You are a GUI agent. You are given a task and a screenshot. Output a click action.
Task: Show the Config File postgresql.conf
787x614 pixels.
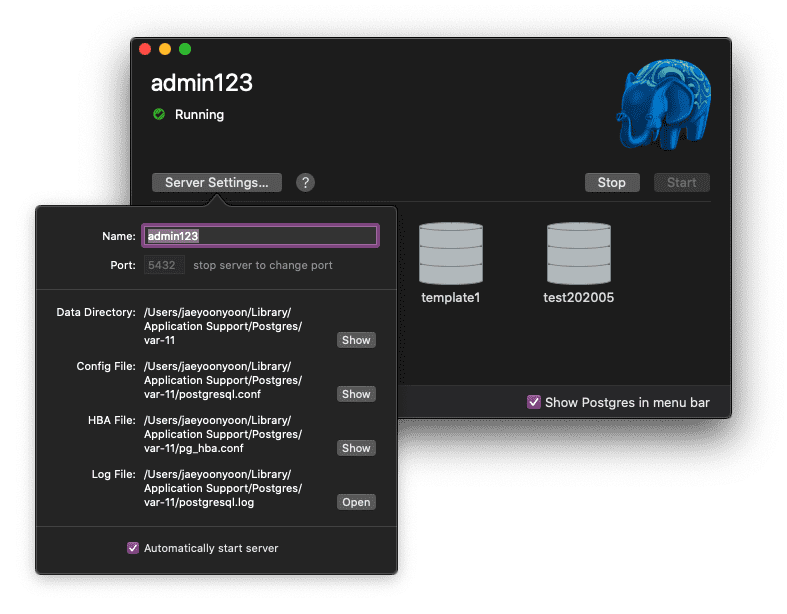point(356,394)
